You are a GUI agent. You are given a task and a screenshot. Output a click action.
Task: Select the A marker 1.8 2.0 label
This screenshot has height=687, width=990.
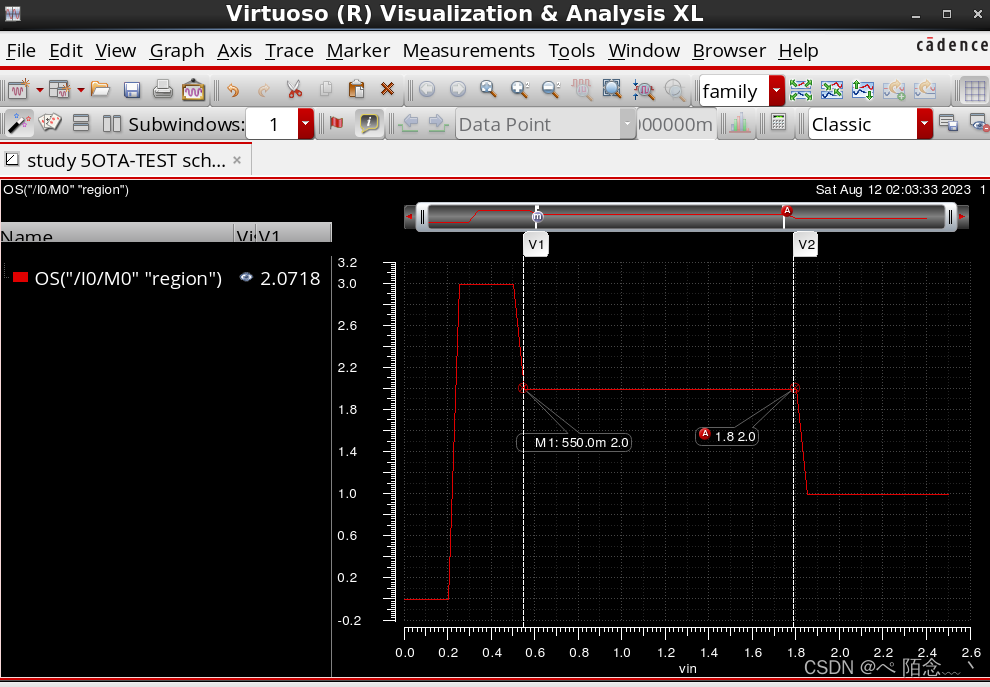727,436
